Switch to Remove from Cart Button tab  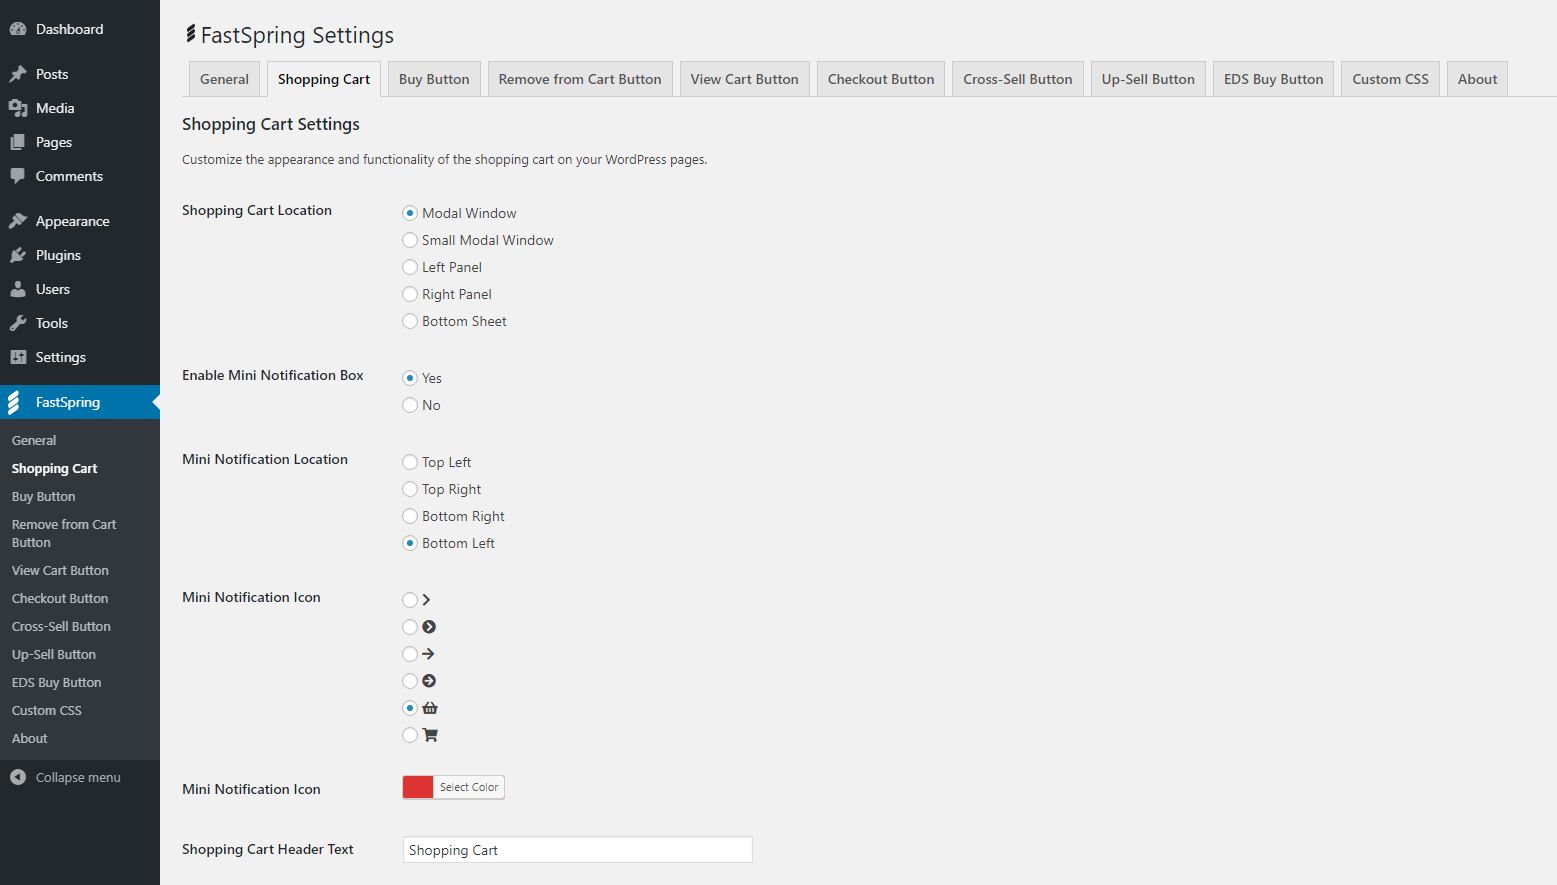click(x=580, y=79)
